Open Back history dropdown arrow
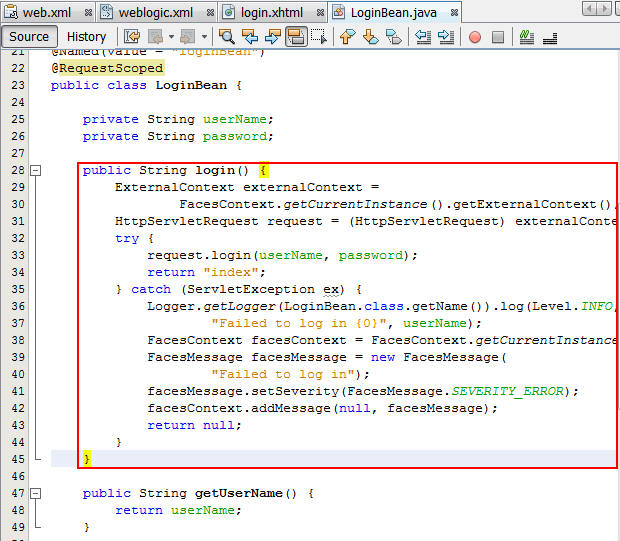The width and height of the screenshot is (620, 541). point(171,37)
